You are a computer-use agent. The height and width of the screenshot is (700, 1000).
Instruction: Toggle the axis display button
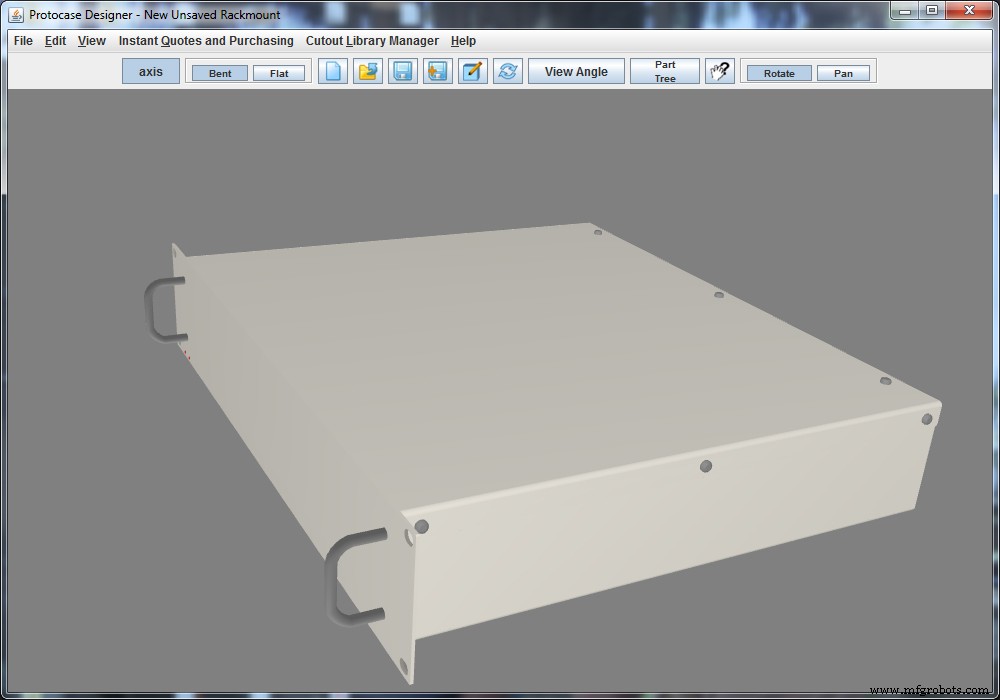151,72
